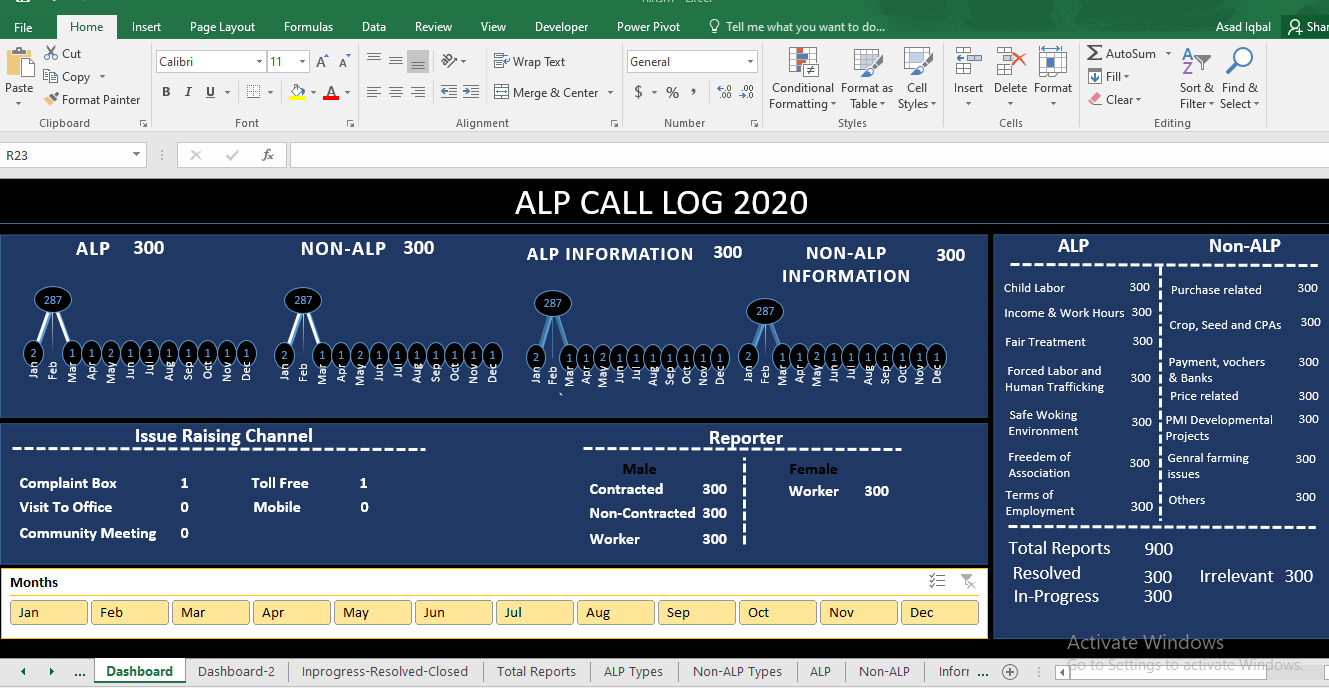Expand the Name Box dropdown arrow
The width and height of the screenshot is (1329, 688).
(x=137, y=155)
